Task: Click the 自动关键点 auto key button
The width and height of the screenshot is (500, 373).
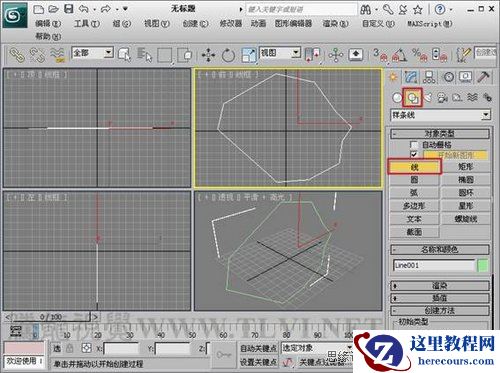Action: click(258, 348)
